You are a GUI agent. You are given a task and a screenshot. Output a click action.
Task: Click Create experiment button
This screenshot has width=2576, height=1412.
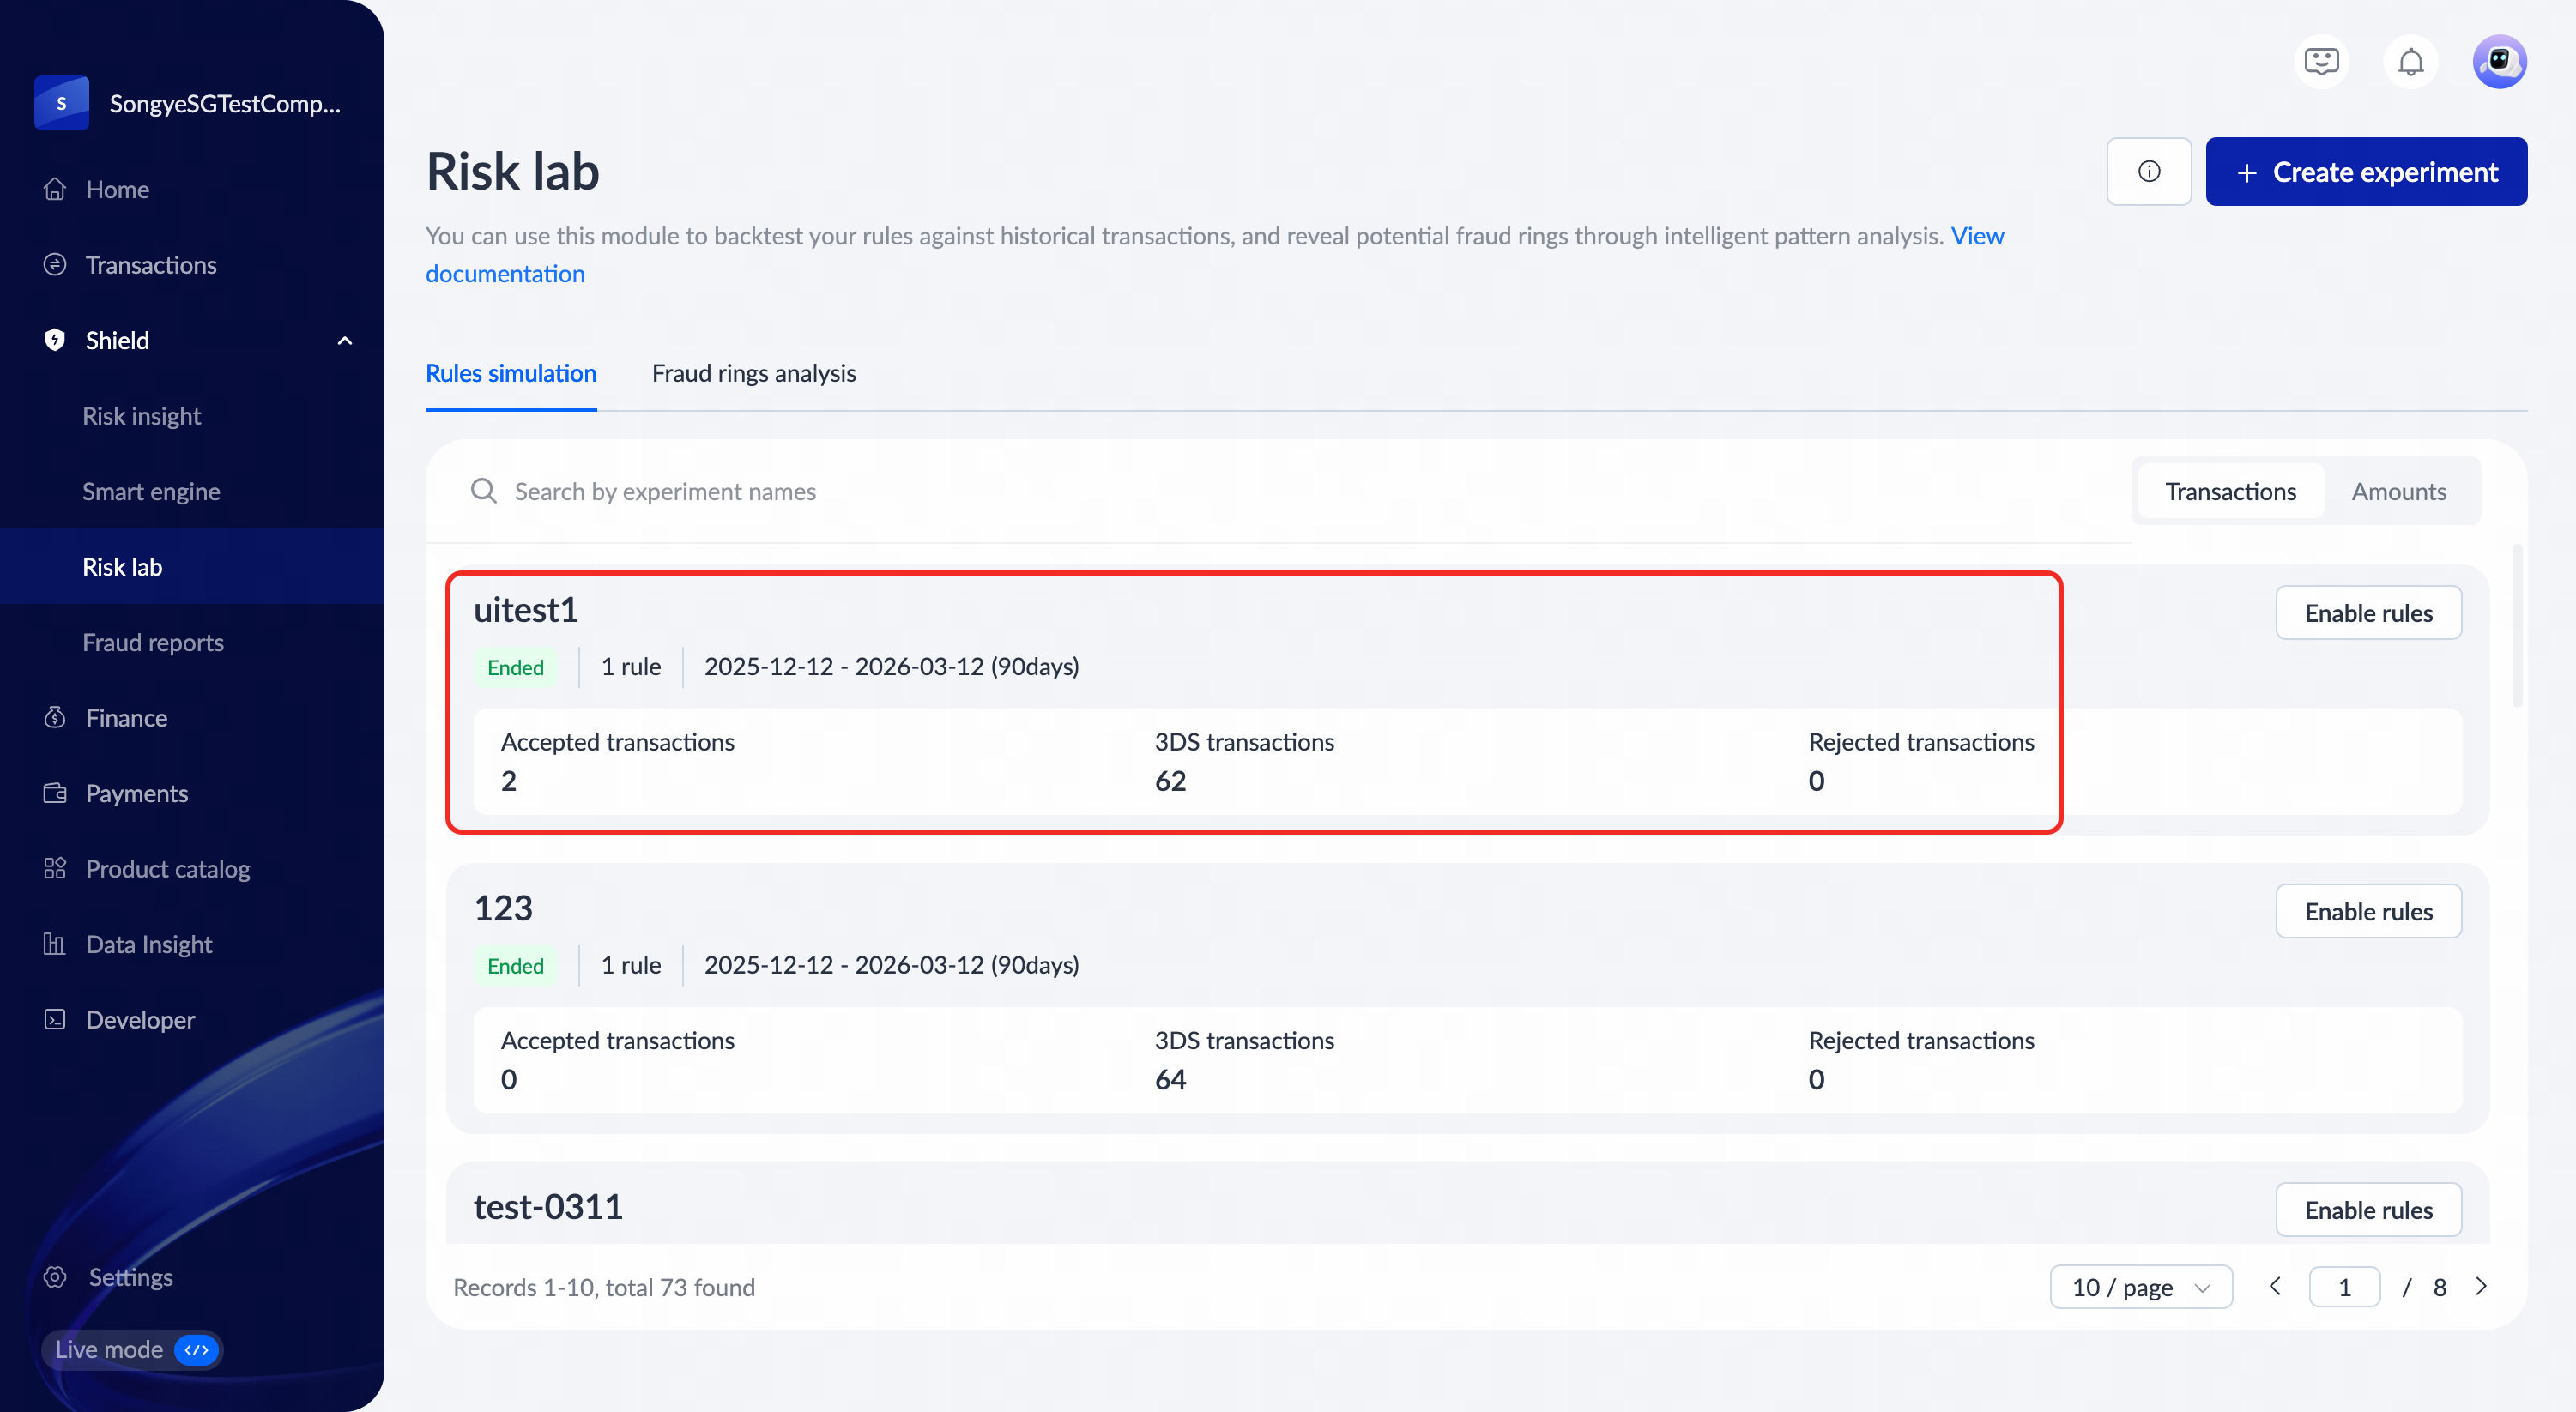[2366, 172]
